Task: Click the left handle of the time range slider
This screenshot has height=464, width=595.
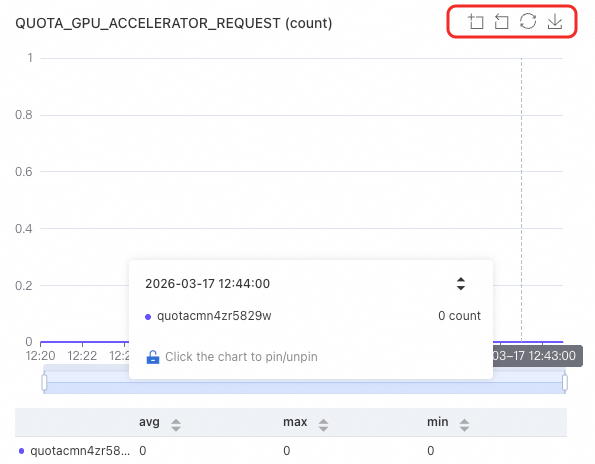Action: tap(44, 382)
